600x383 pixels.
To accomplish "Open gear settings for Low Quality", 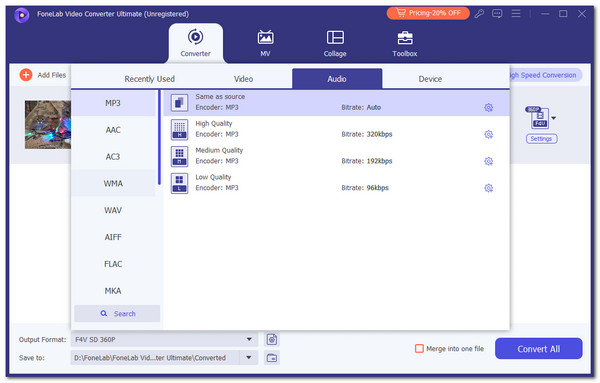I will pos(488,188).
